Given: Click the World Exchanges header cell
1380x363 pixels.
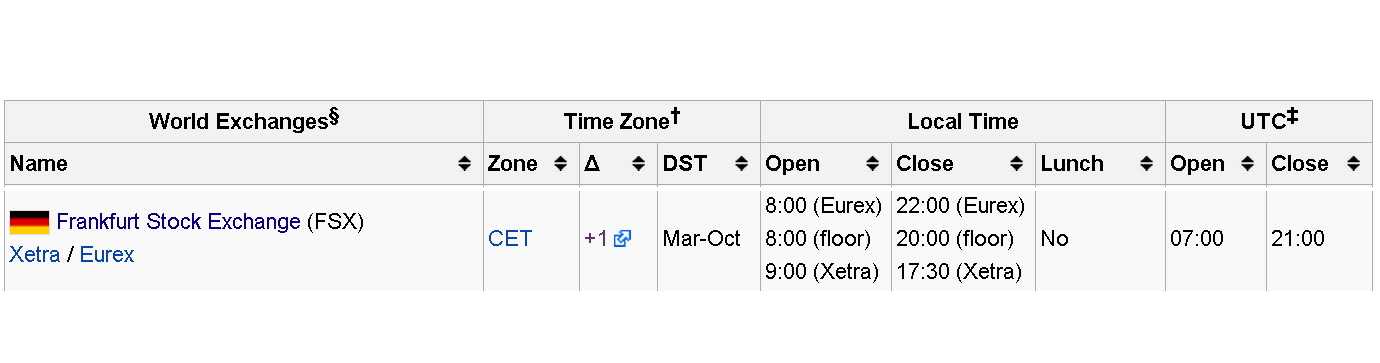Looking at the screenshot, I should [244, 121].
